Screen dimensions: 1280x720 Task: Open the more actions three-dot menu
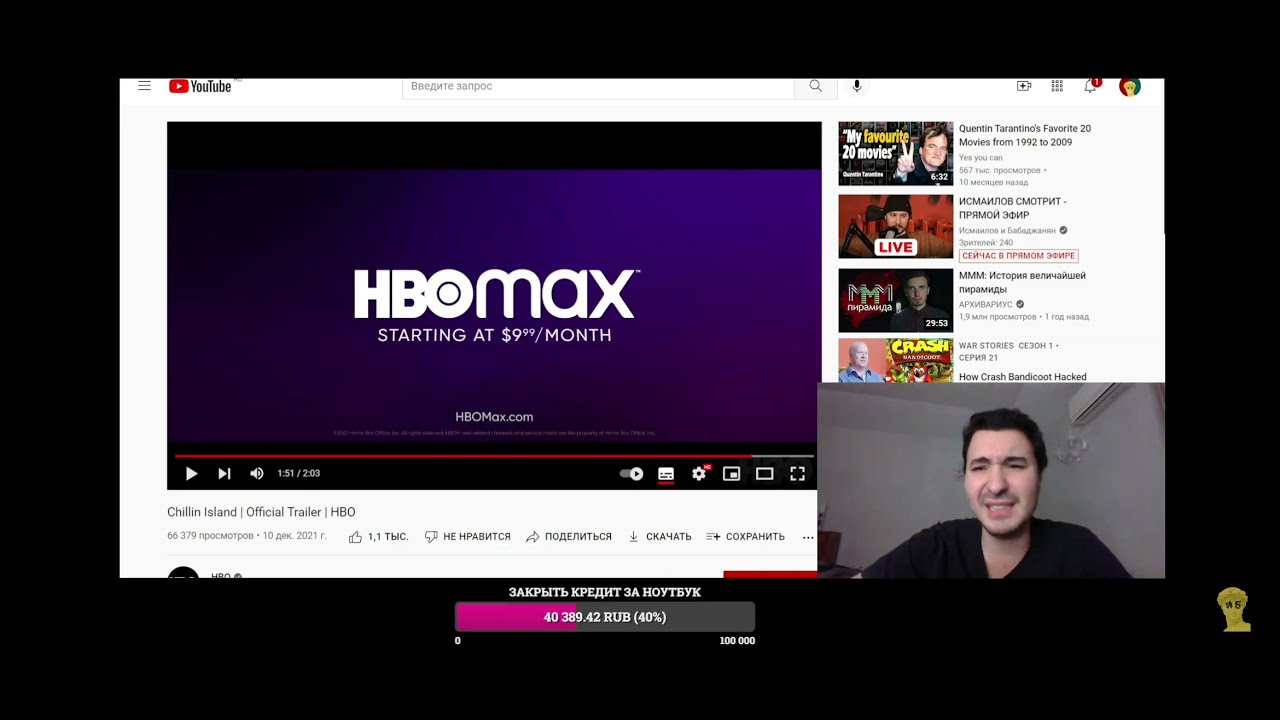click(x=808, y=537)
